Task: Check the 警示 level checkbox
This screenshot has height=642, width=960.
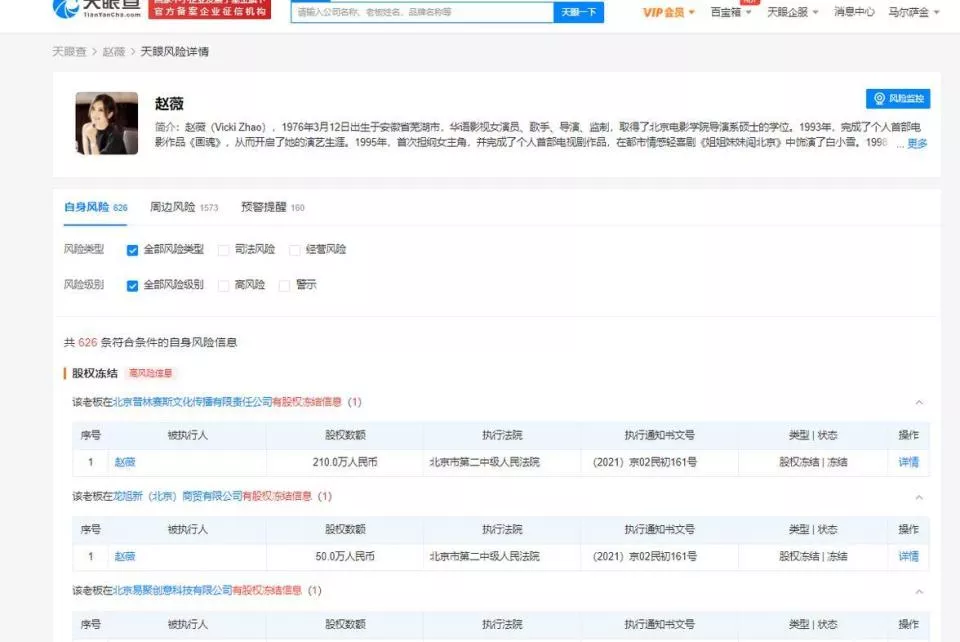Action: click(284, 286)
